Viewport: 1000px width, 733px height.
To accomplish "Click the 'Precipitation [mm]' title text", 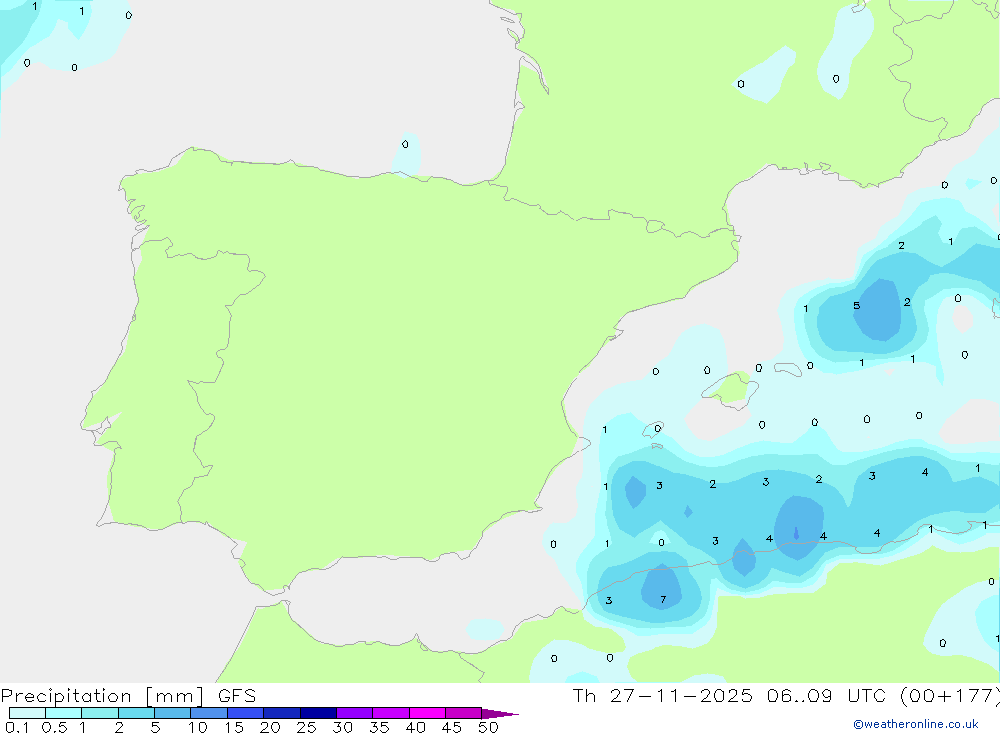I will pos(102,696).
